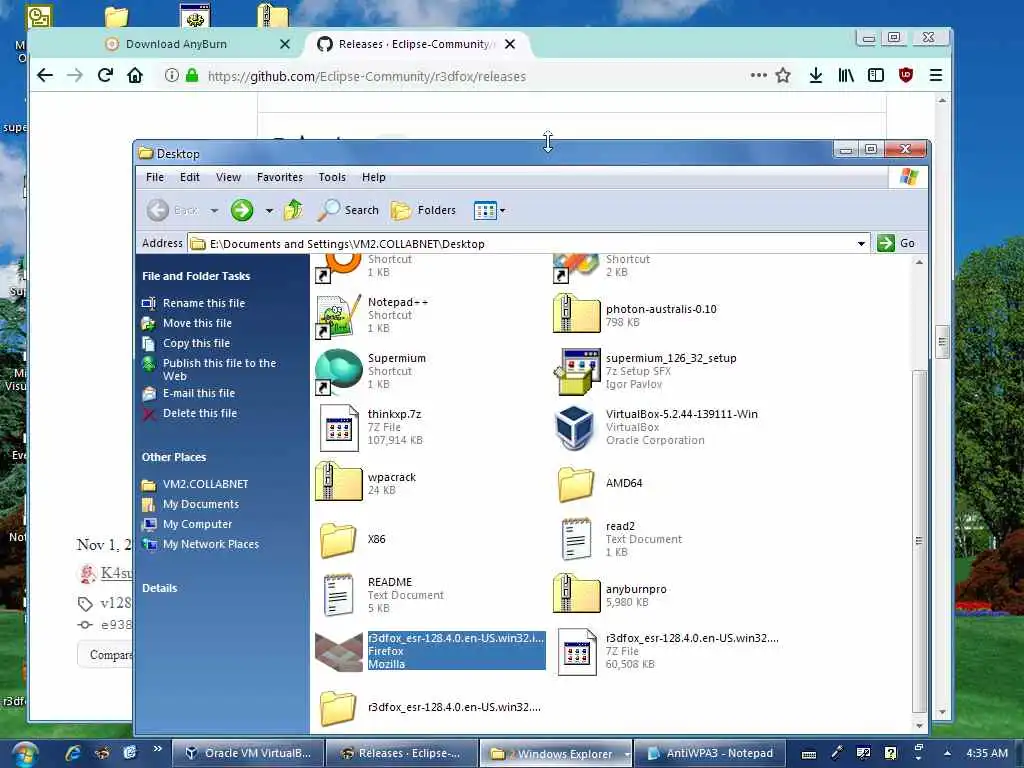Screen dimensions: 1024x768
Task: Open the browser Library icon
Action: point(846,76)
